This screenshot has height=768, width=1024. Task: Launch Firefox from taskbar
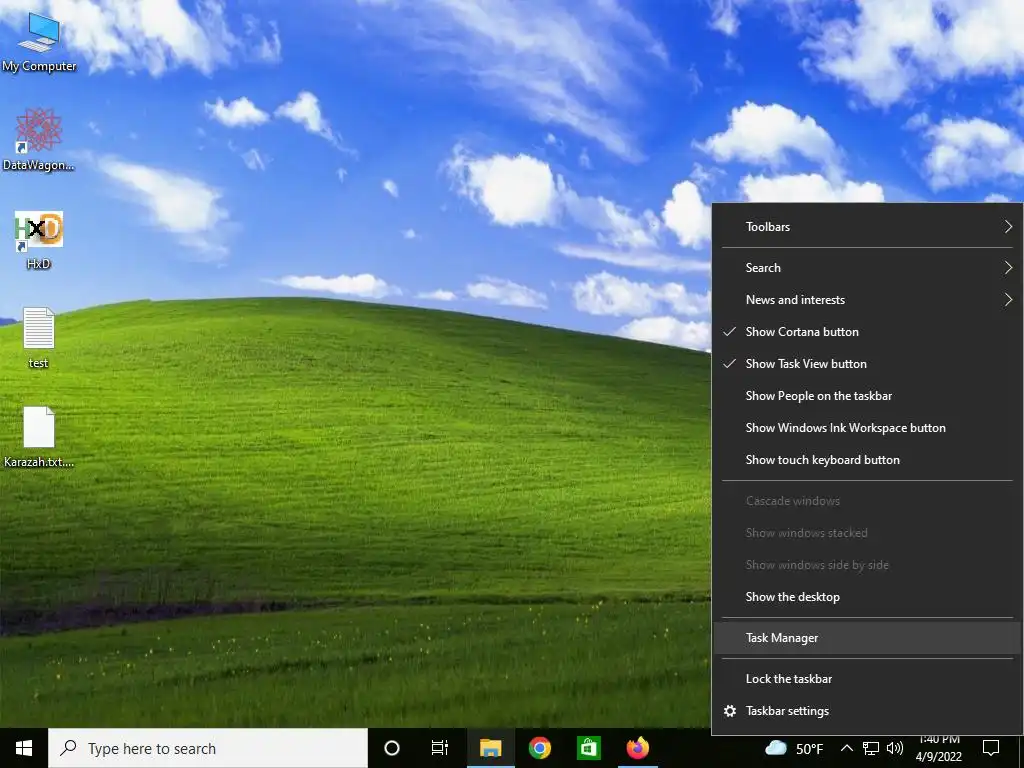637,748
